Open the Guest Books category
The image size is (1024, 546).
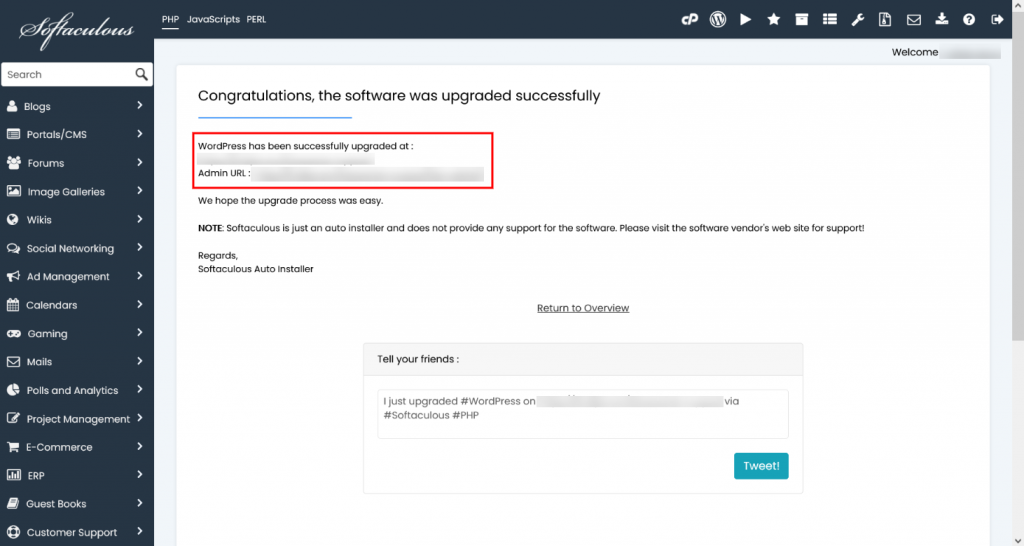[76, 504]
